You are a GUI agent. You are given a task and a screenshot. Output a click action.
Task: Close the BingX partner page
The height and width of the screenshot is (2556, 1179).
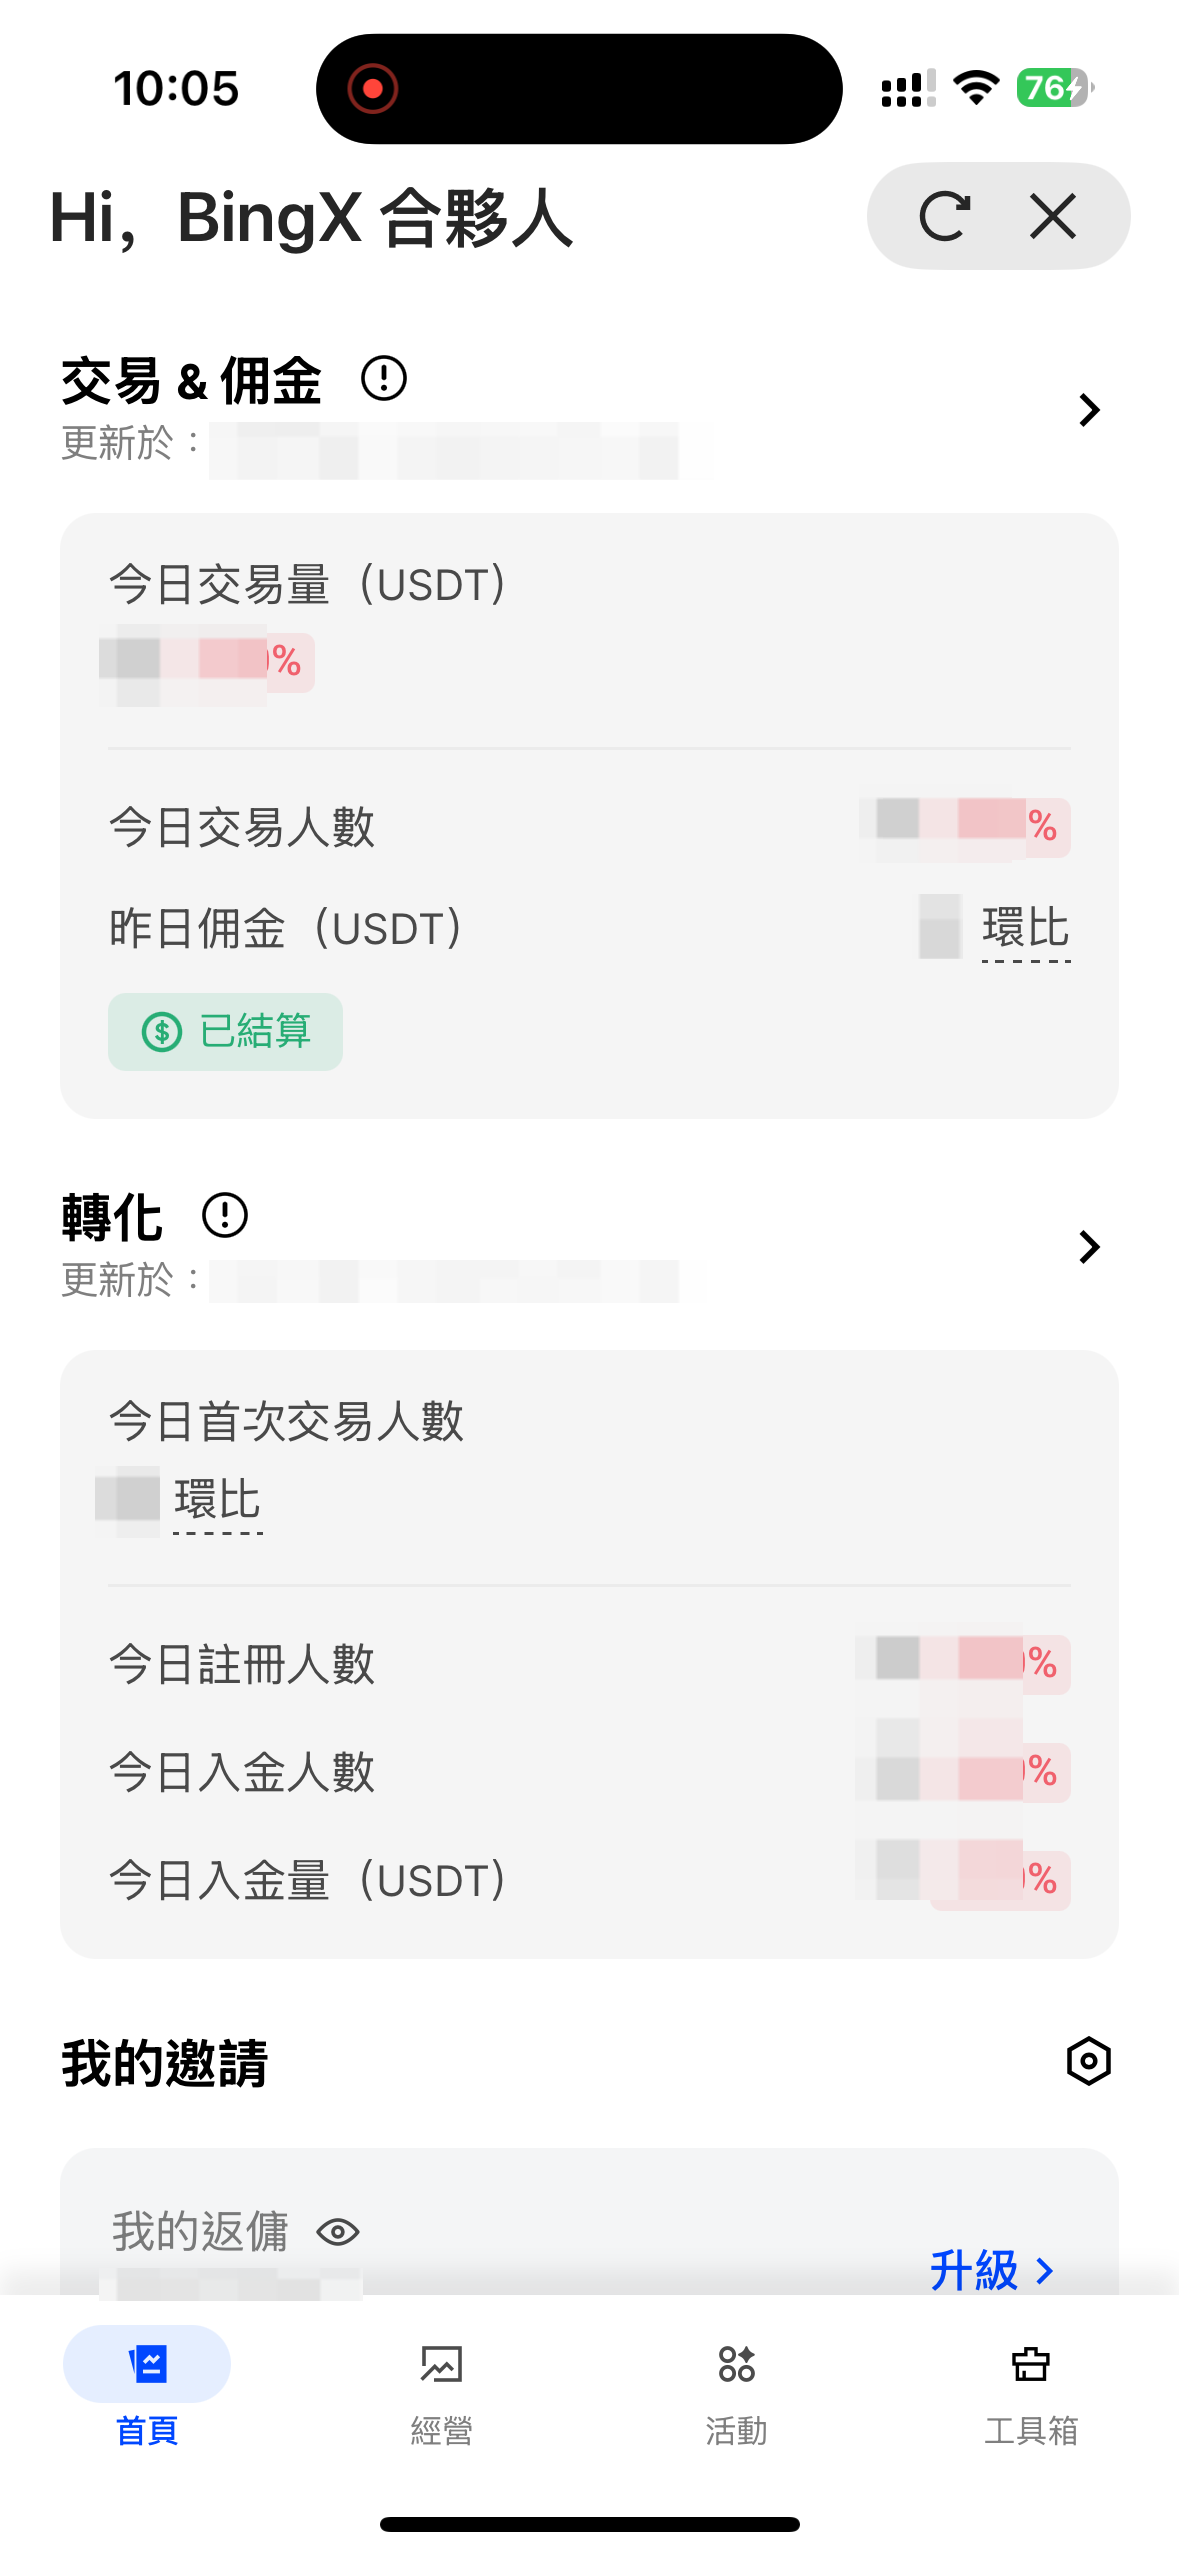(1053, 216)
